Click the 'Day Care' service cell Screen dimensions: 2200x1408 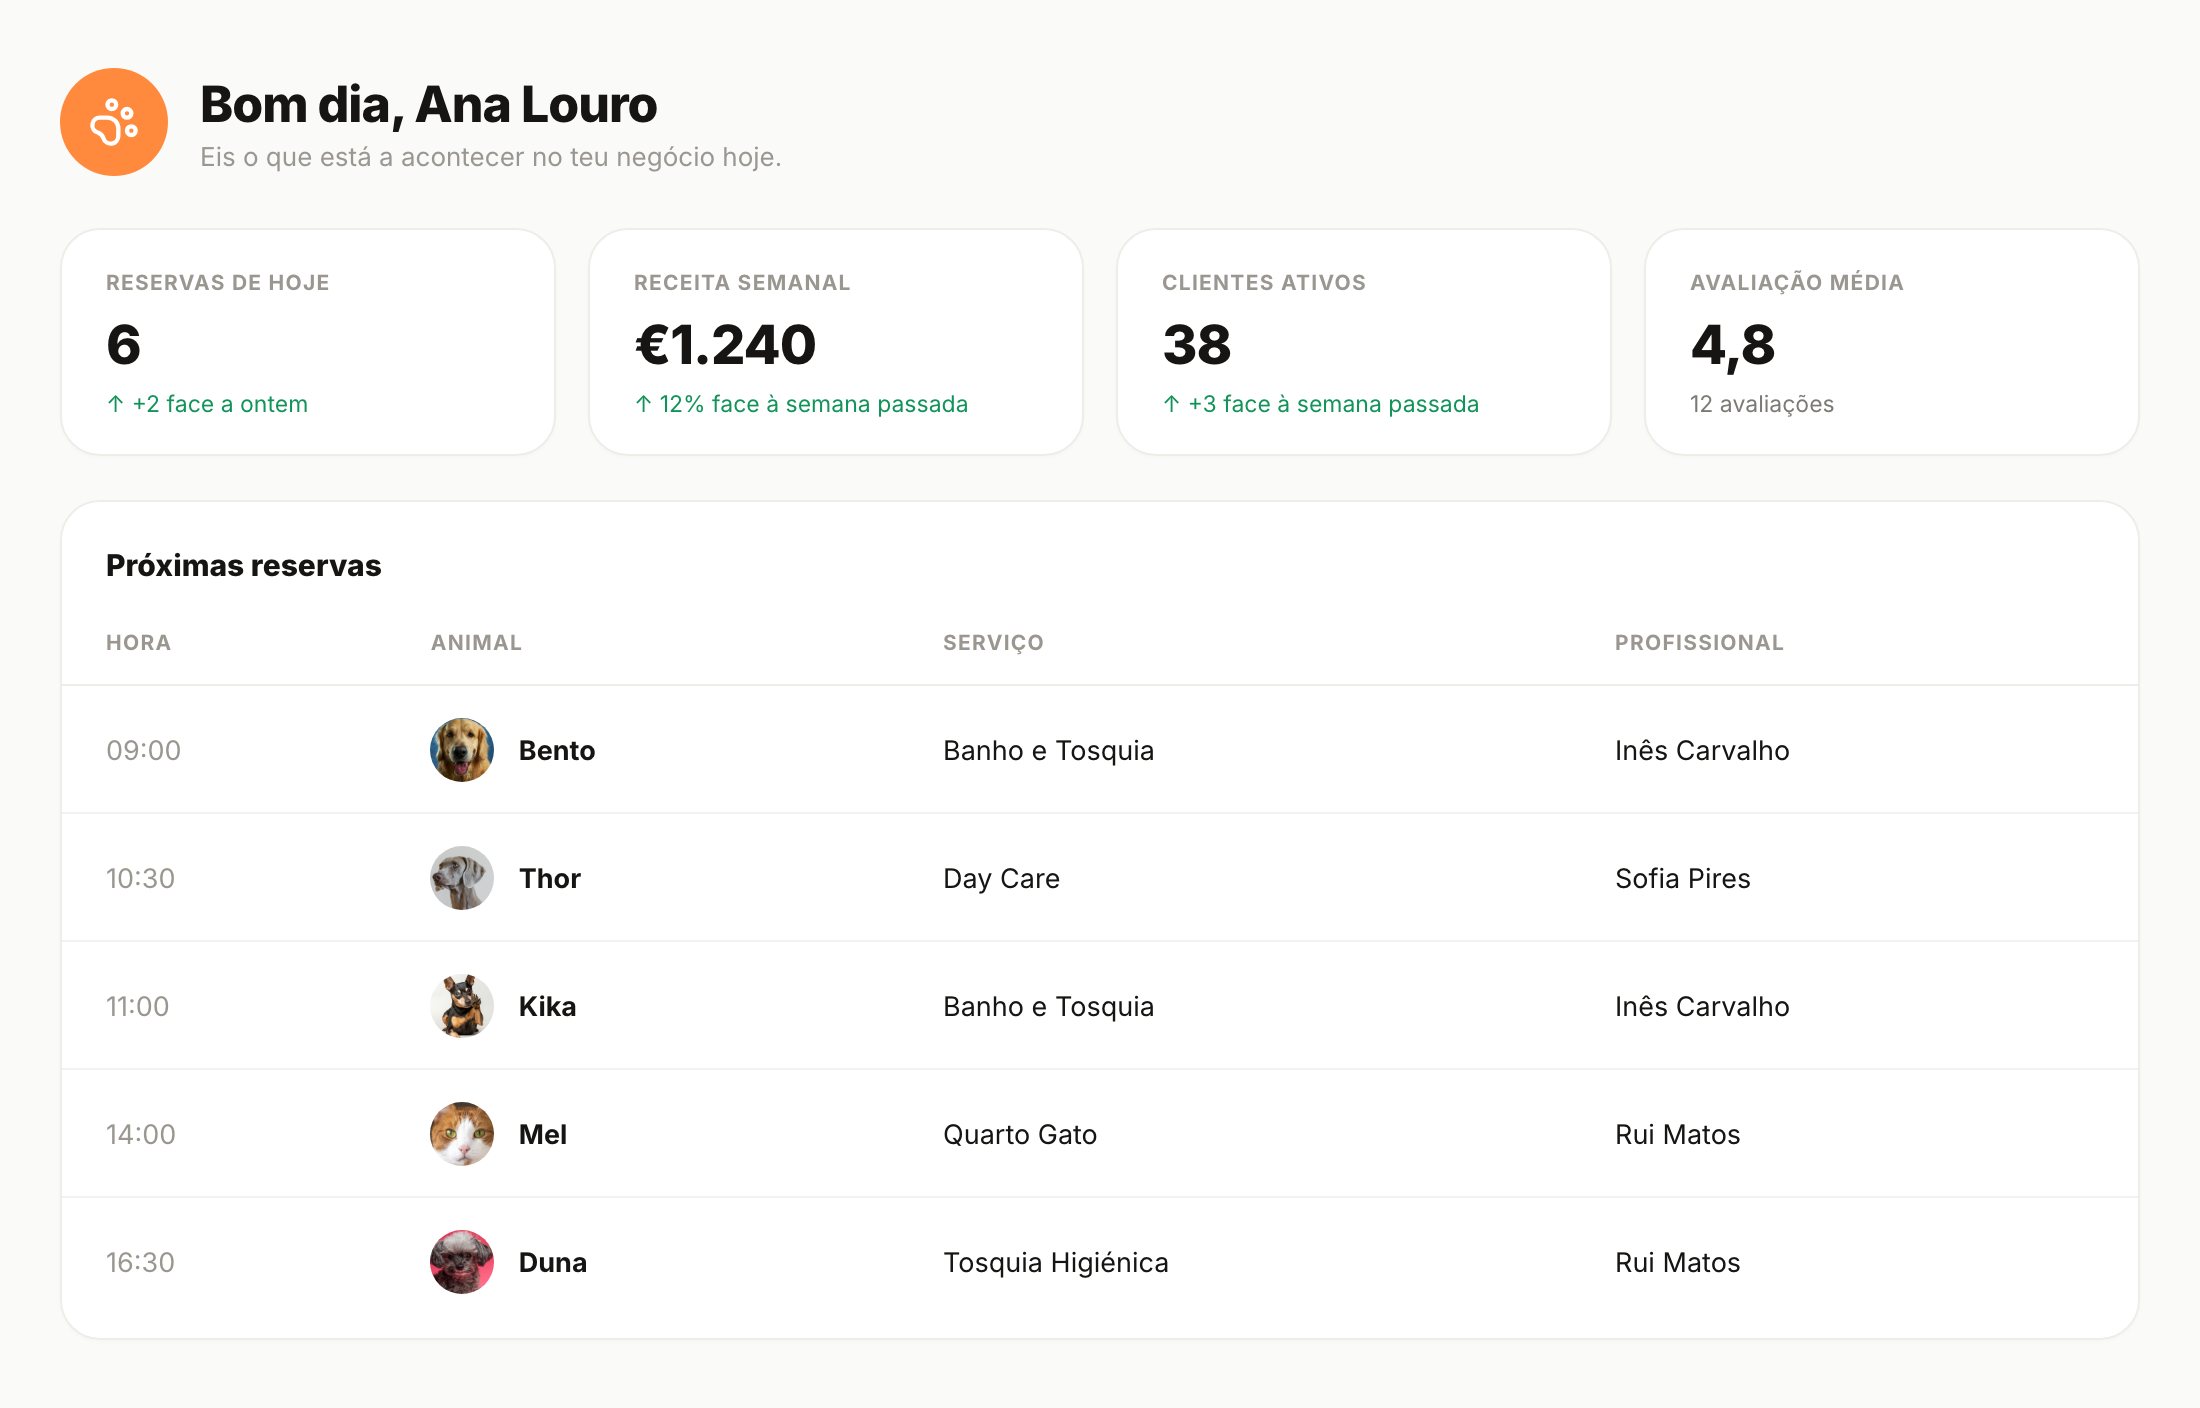pyautogui.click(x=1001, y=879)
